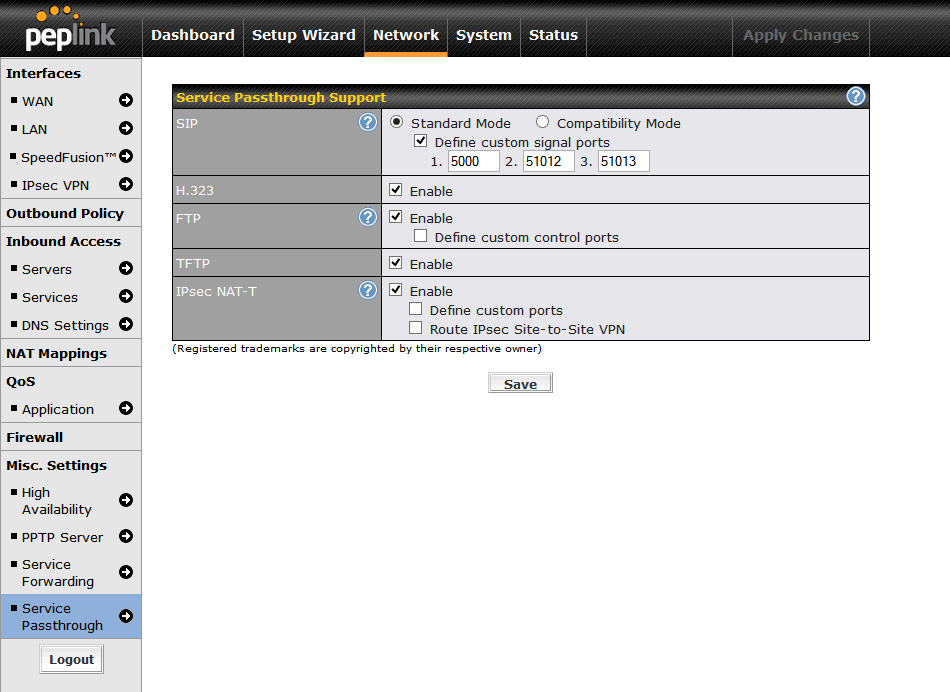Open the FTP help question mark icon
Image resolution: width=950 pixels, height=692 pixels.
tap(368, 217)
